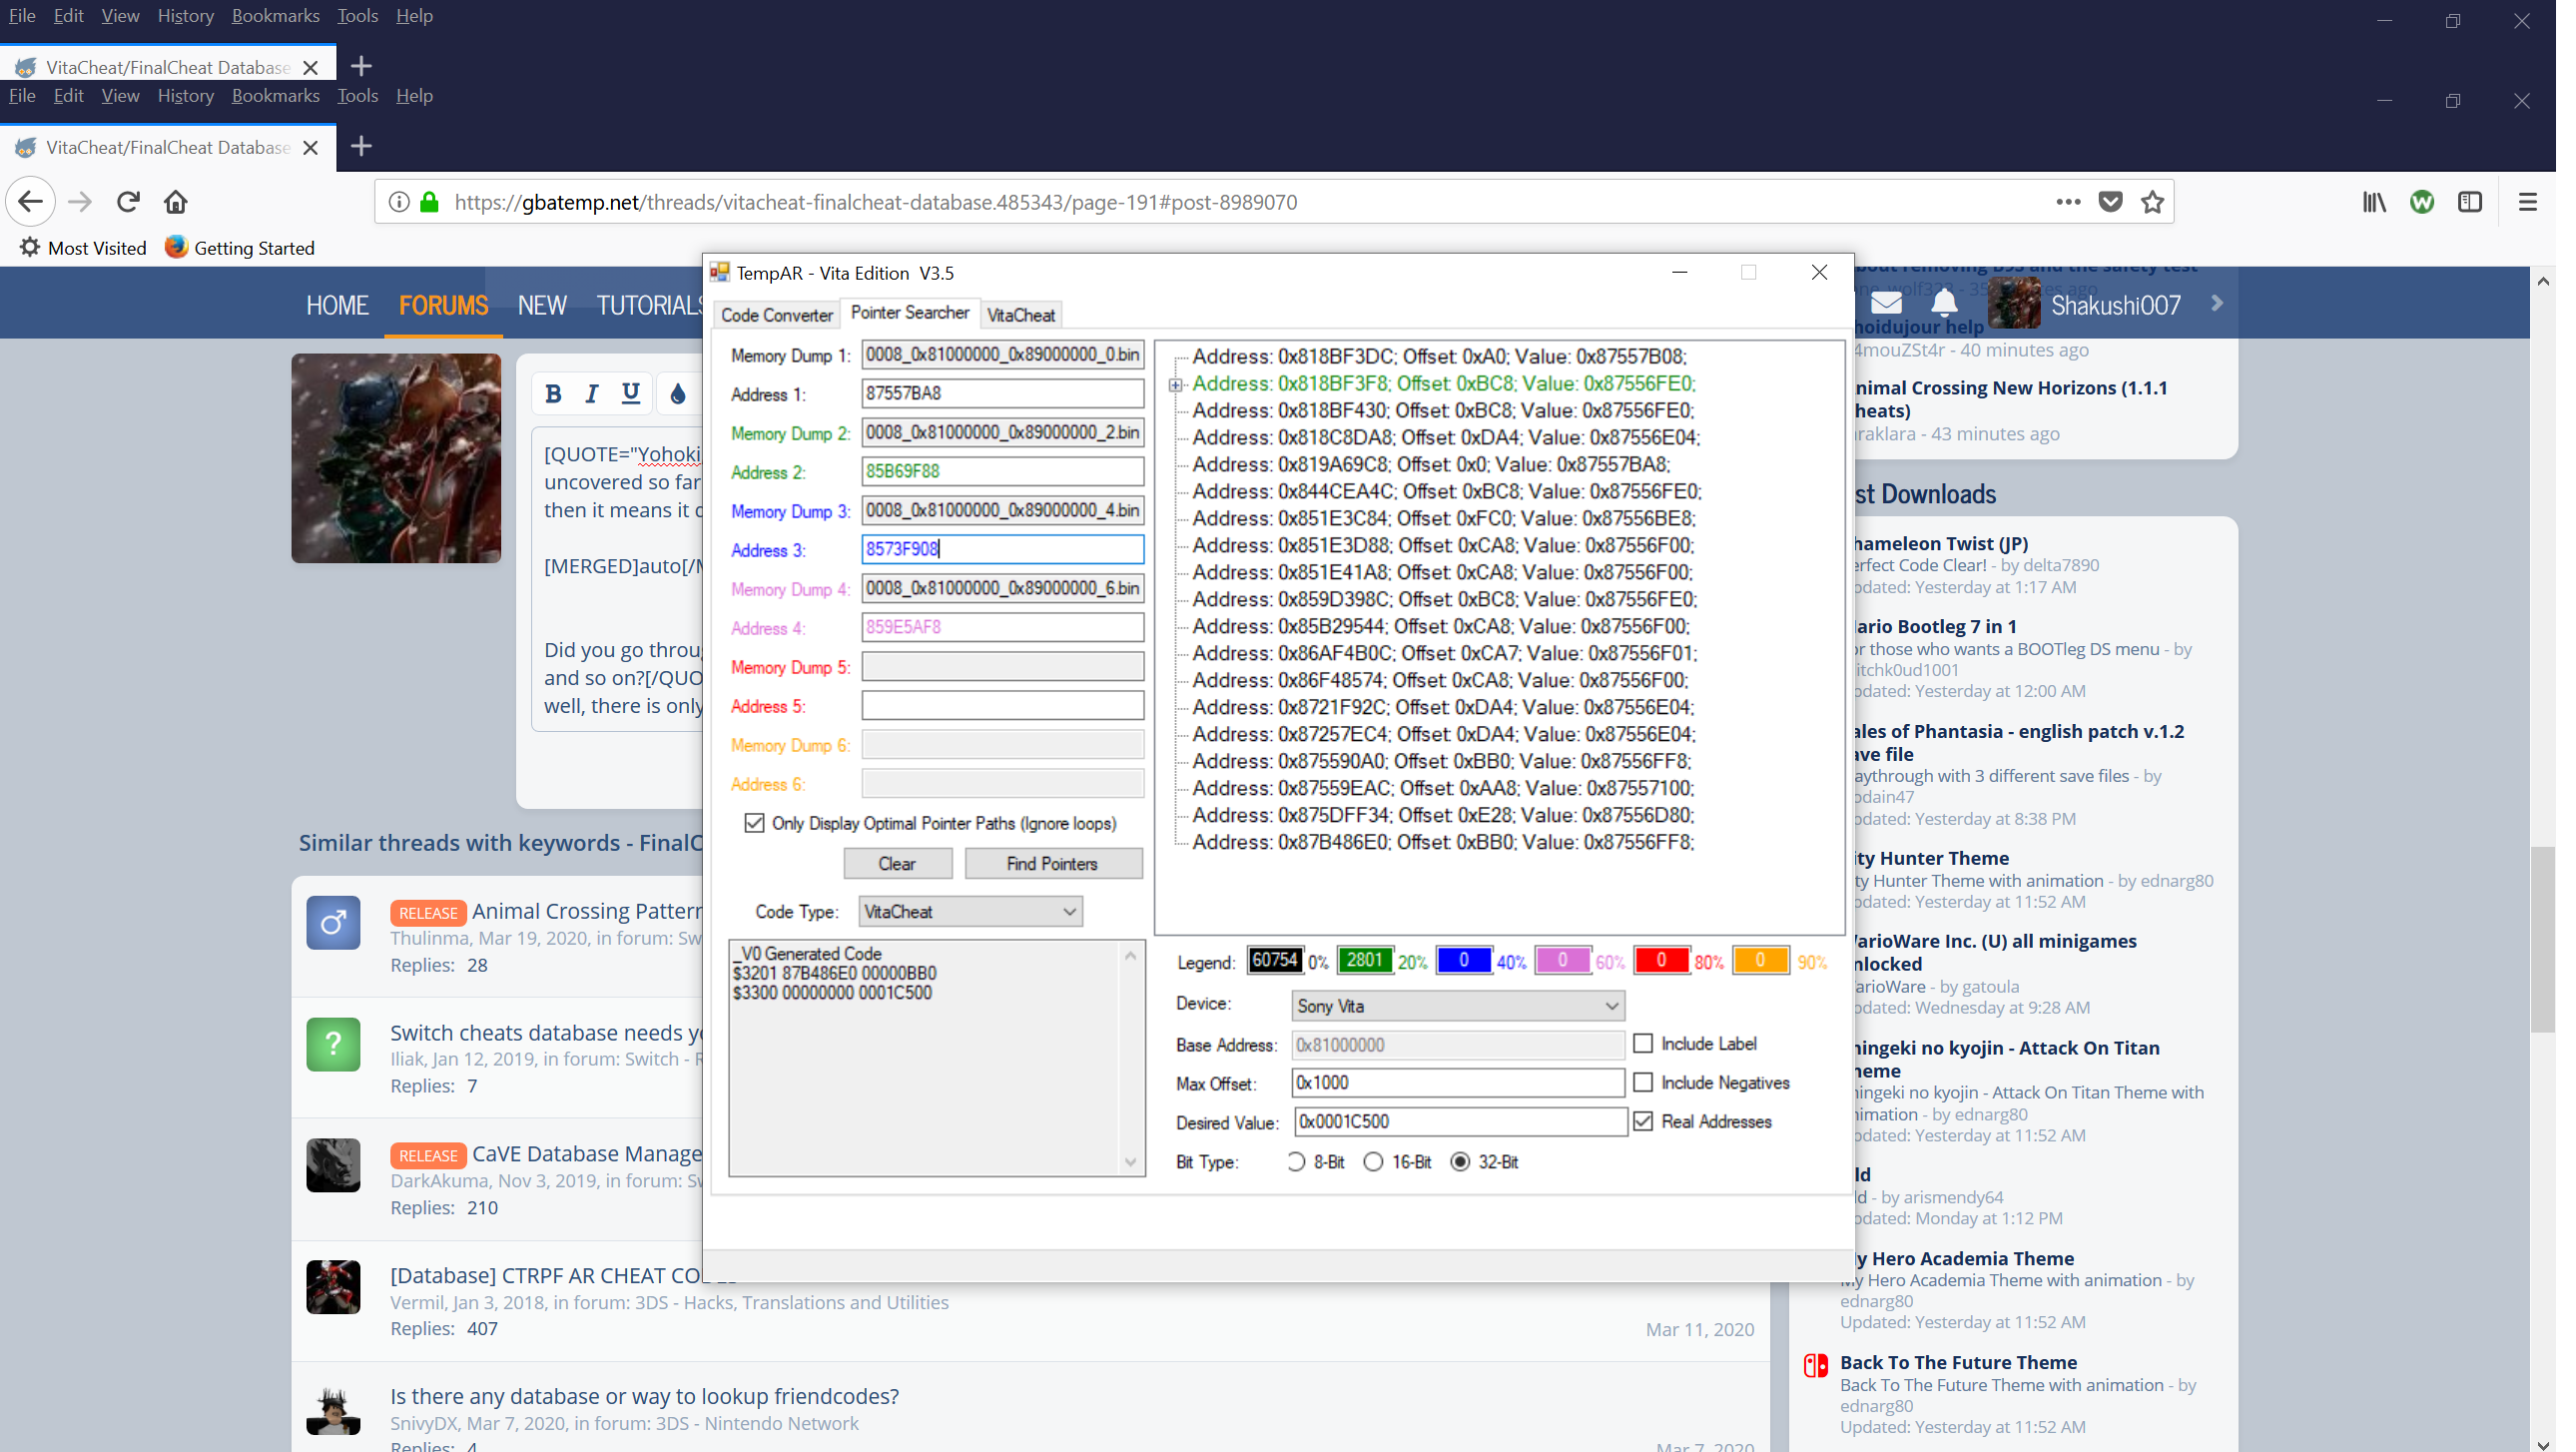Open text color droplet in editor
The height and width of the screenshot is (1452, 2576).
[678, 394]
